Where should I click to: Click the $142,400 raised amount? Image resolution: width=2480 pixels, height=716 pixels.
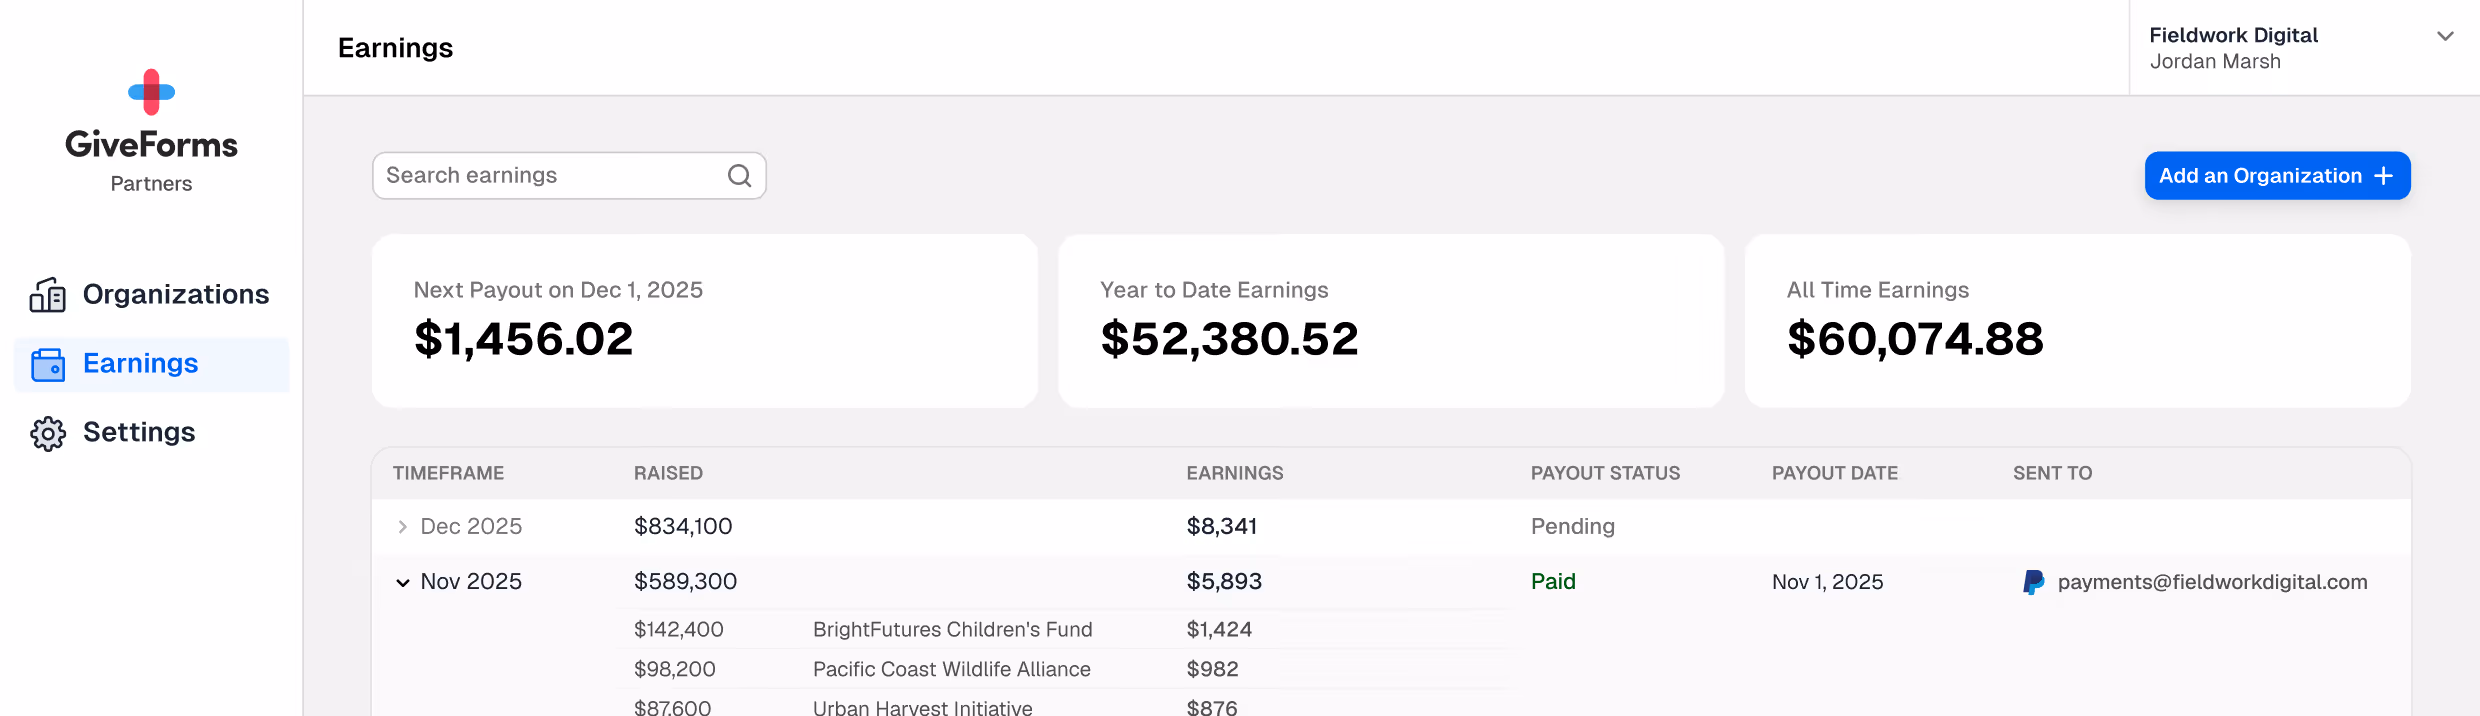pyautogui.click(x=678, y=630)
